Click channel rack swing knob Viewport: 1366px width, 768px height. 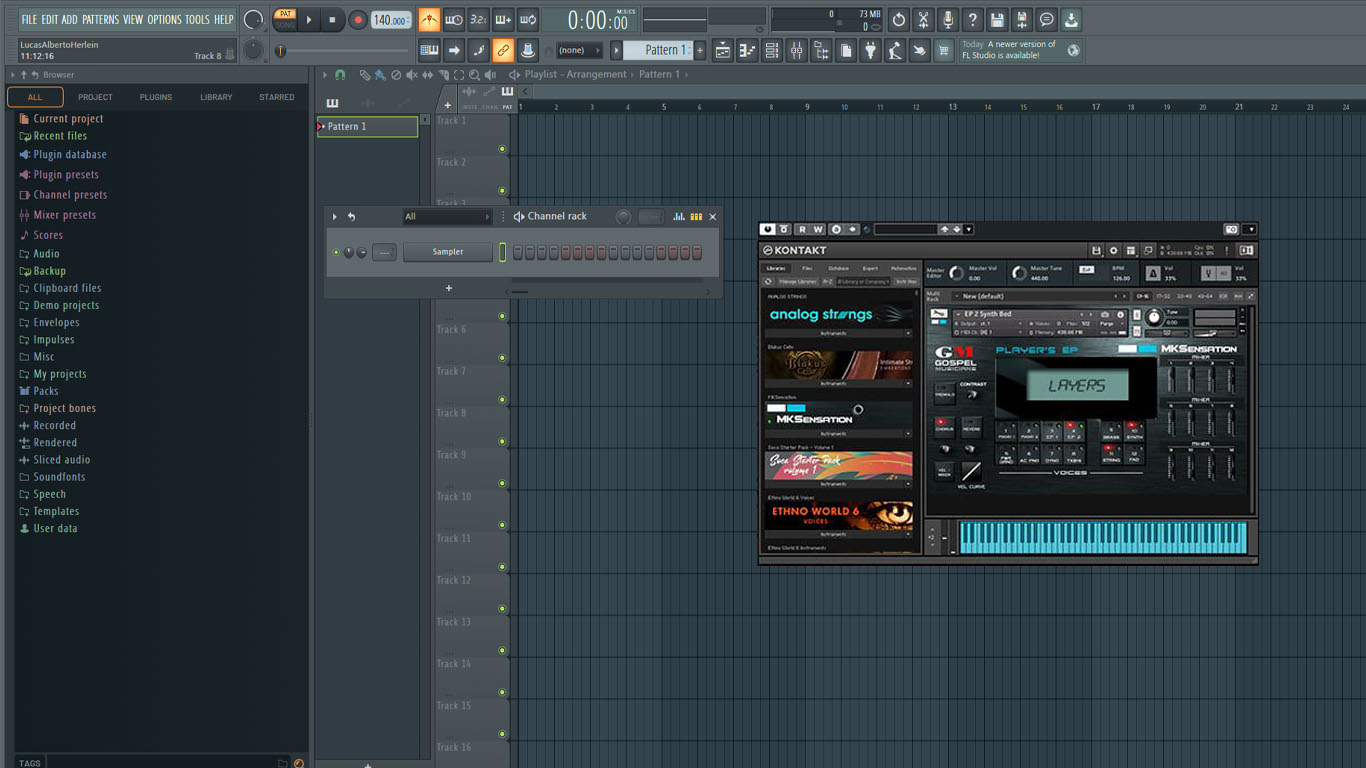623,216
